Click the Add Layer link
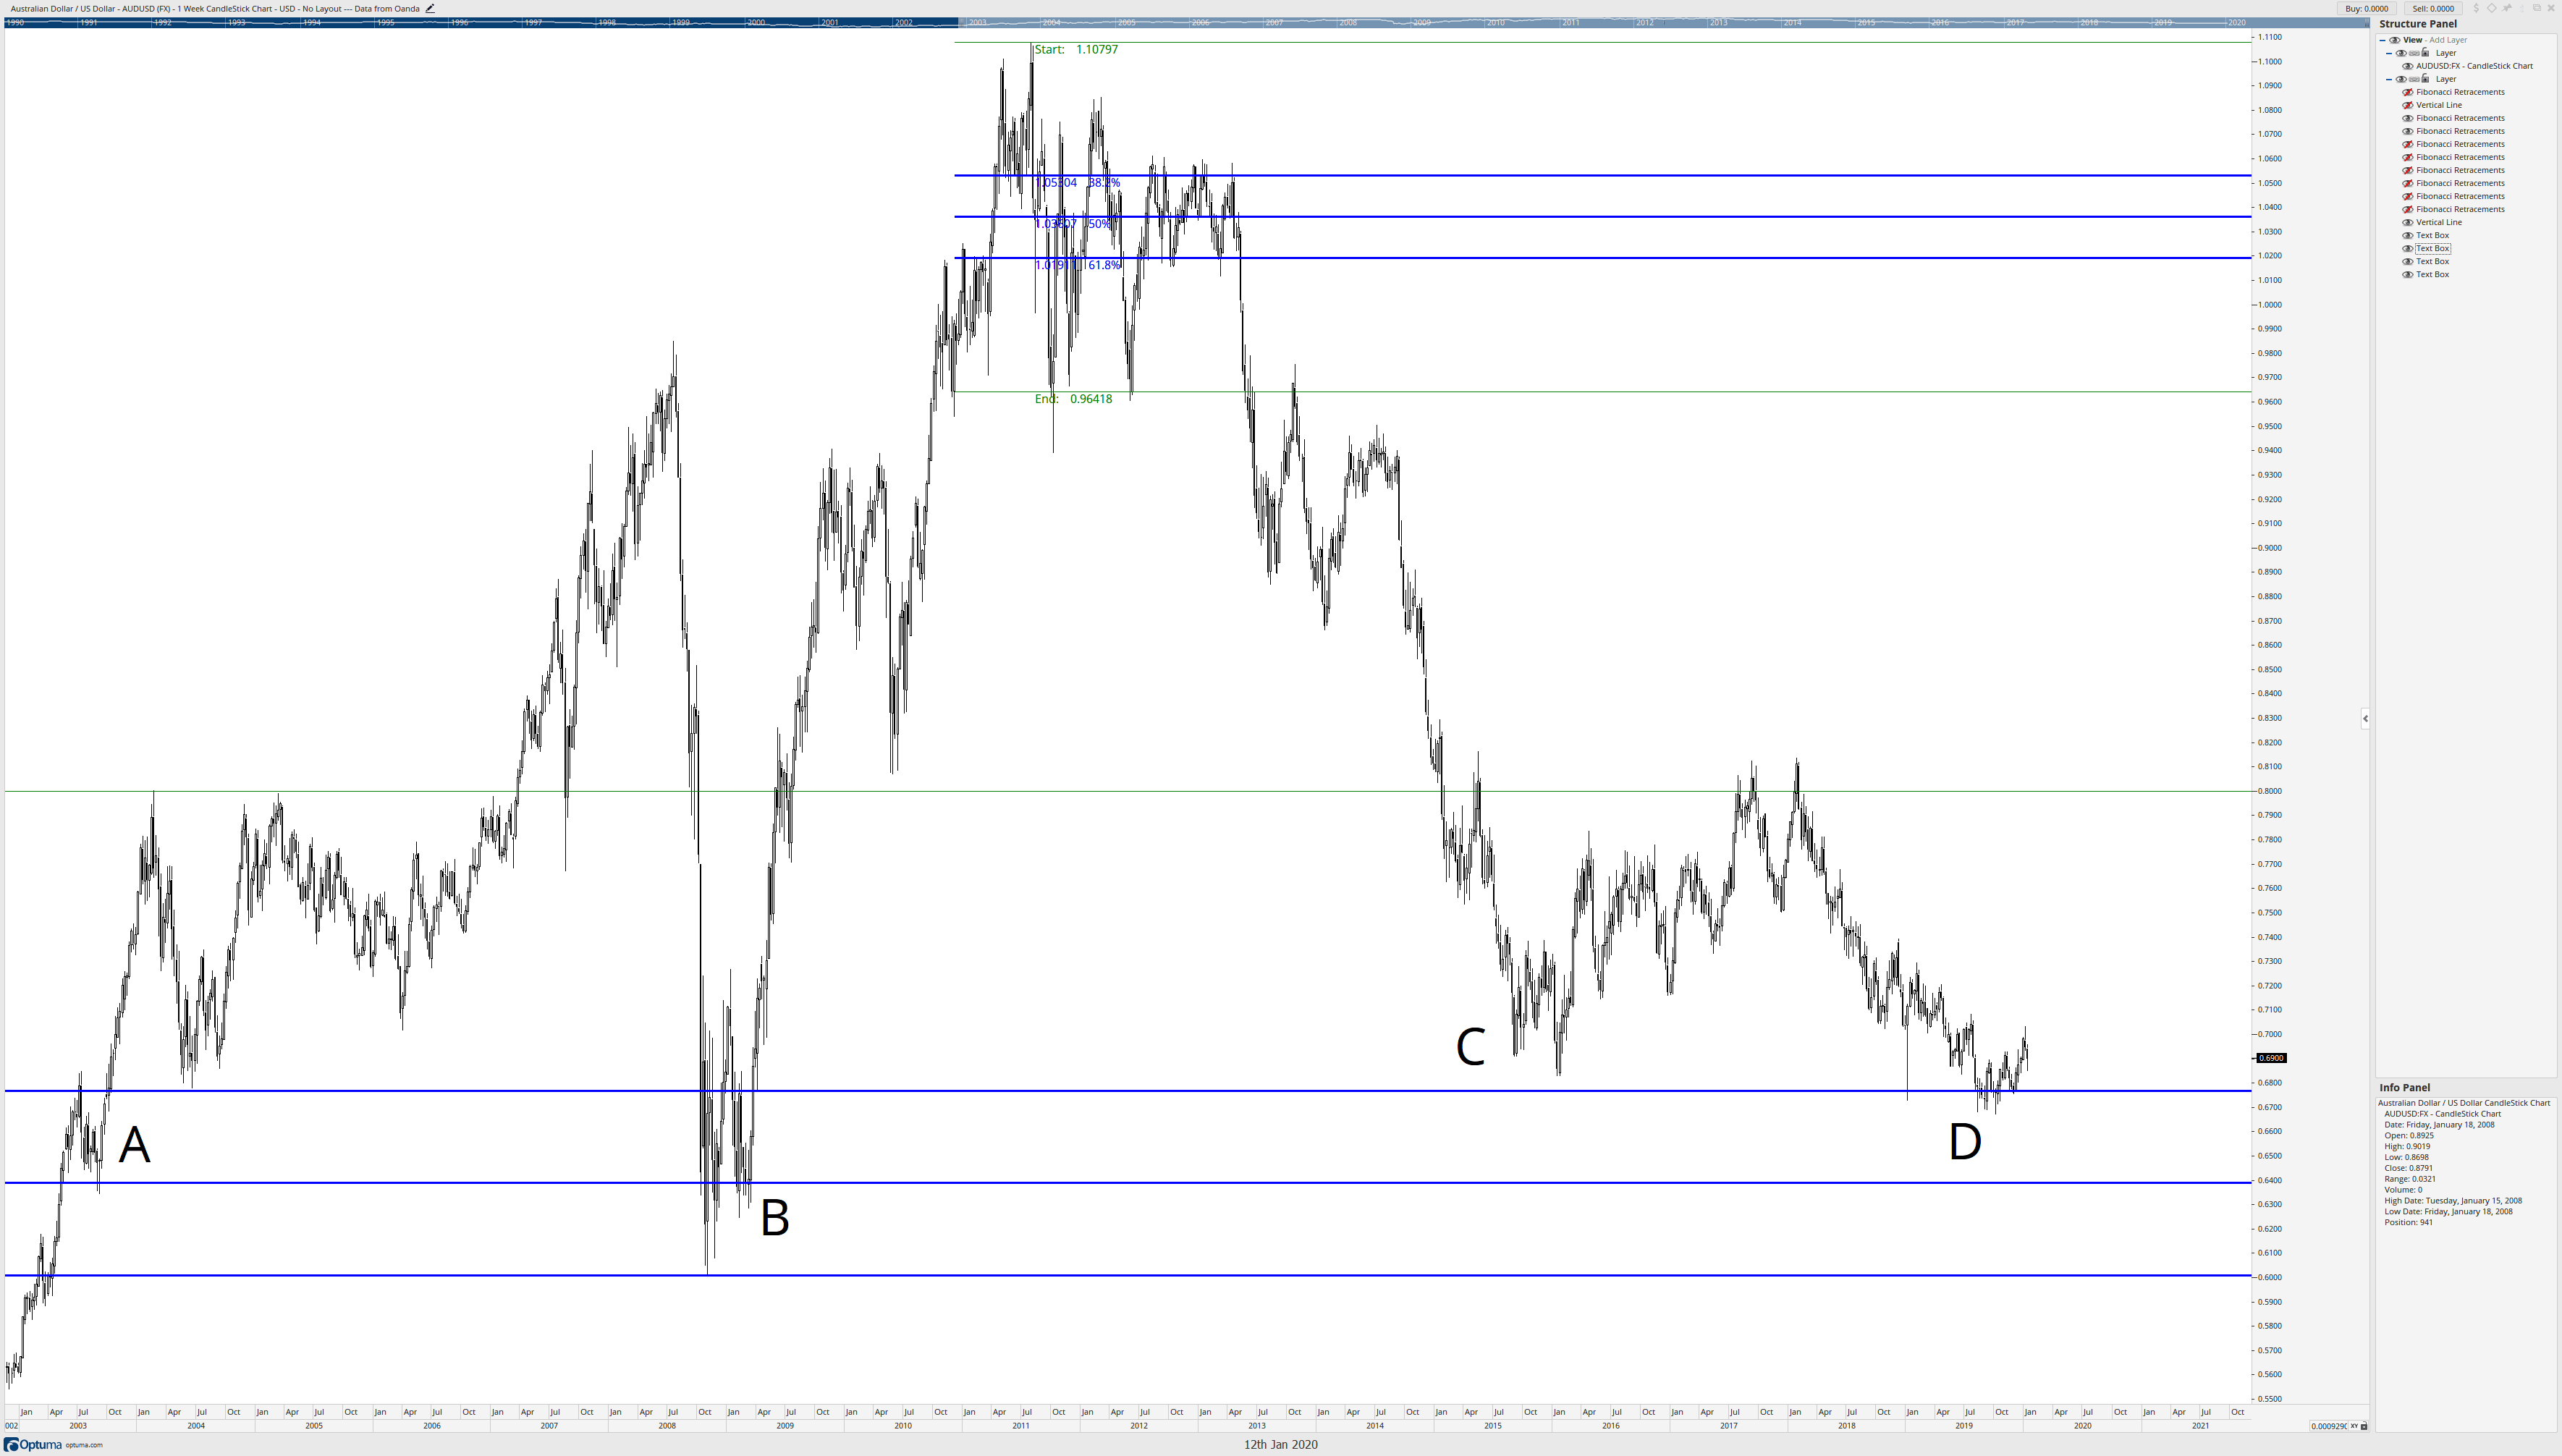The width and height of the screenshot is (2562, 1456). [2448, 40]
